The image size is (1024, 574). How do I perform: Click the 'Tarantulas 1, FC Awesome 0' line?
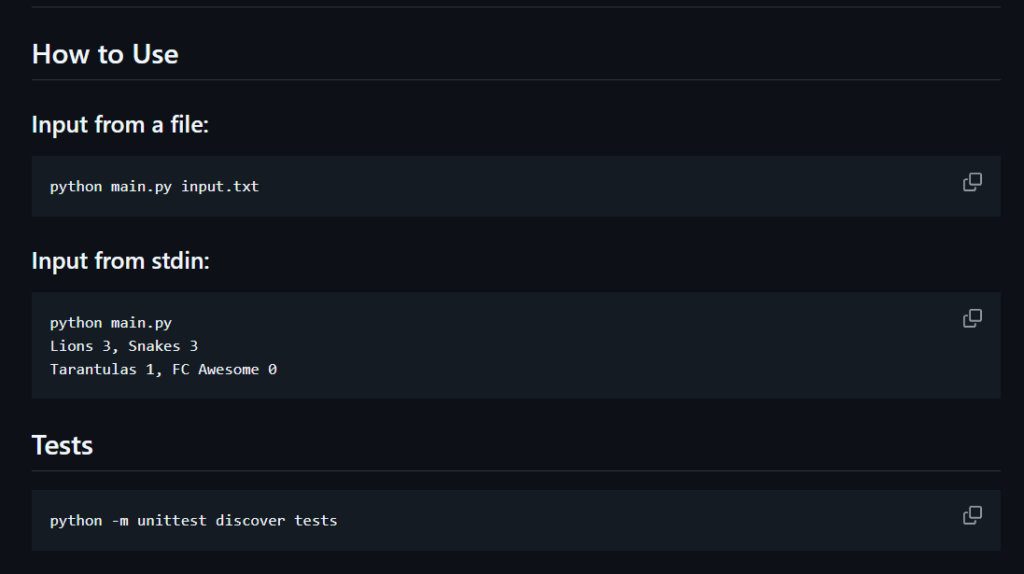[x=163, y=369]
